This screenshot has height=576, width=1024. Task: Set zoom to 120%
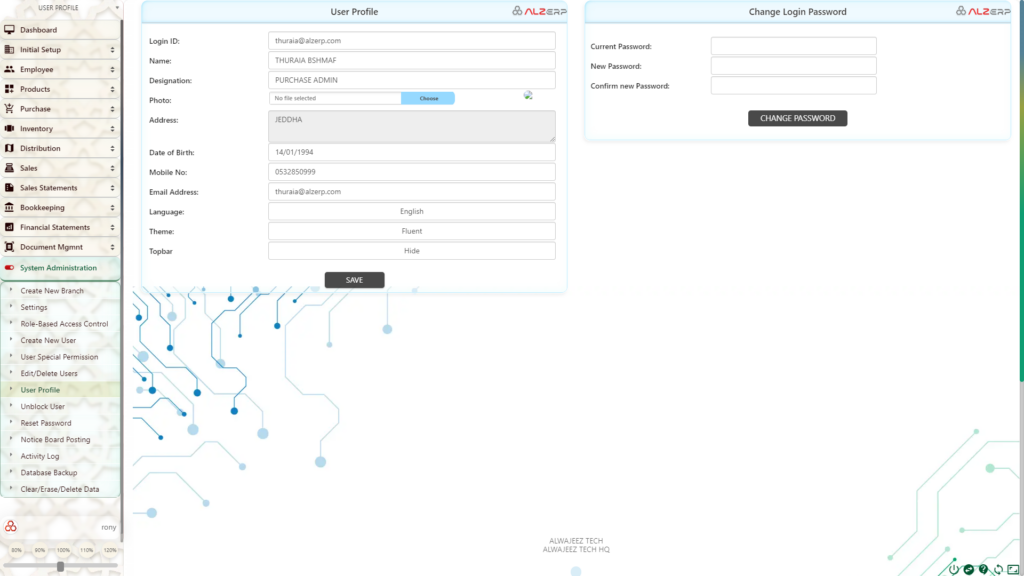110,550
